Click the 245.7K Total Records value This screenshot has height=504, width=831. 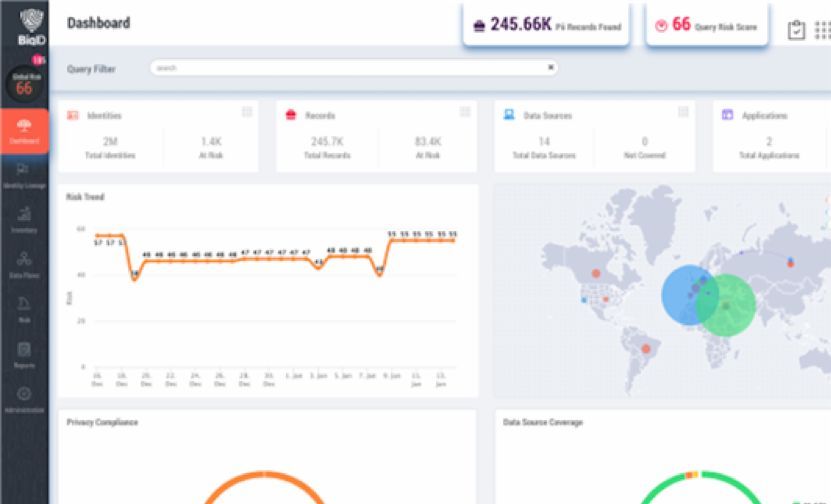pyautogui.click(x=327, y=142)
